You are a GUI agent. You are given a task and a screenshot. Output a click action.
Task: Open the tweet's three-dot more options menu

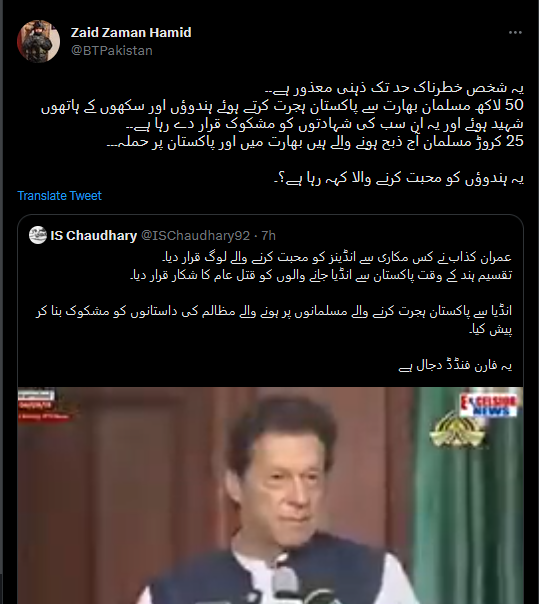(515, 33)
